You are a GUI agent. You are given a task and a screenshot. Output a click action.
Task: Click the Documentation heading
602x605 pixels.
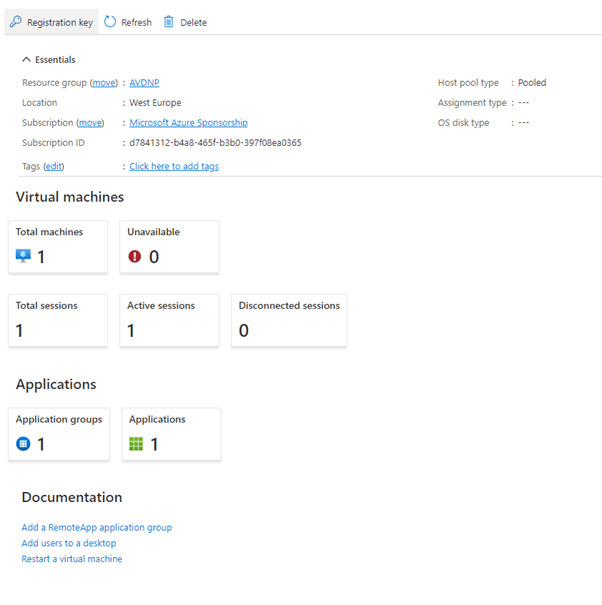(72, 497)
